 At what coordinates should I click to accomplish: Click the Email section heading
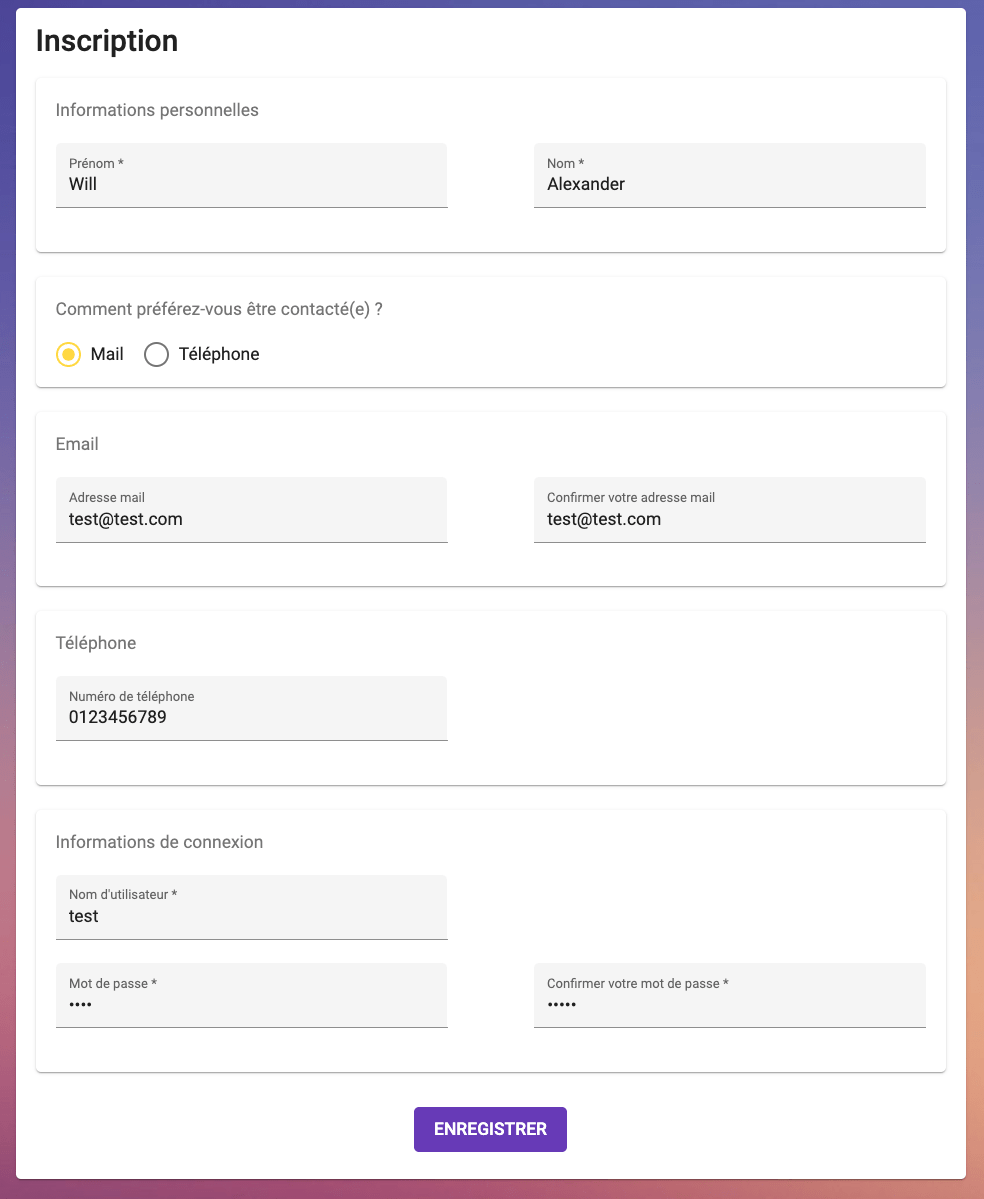77,444
